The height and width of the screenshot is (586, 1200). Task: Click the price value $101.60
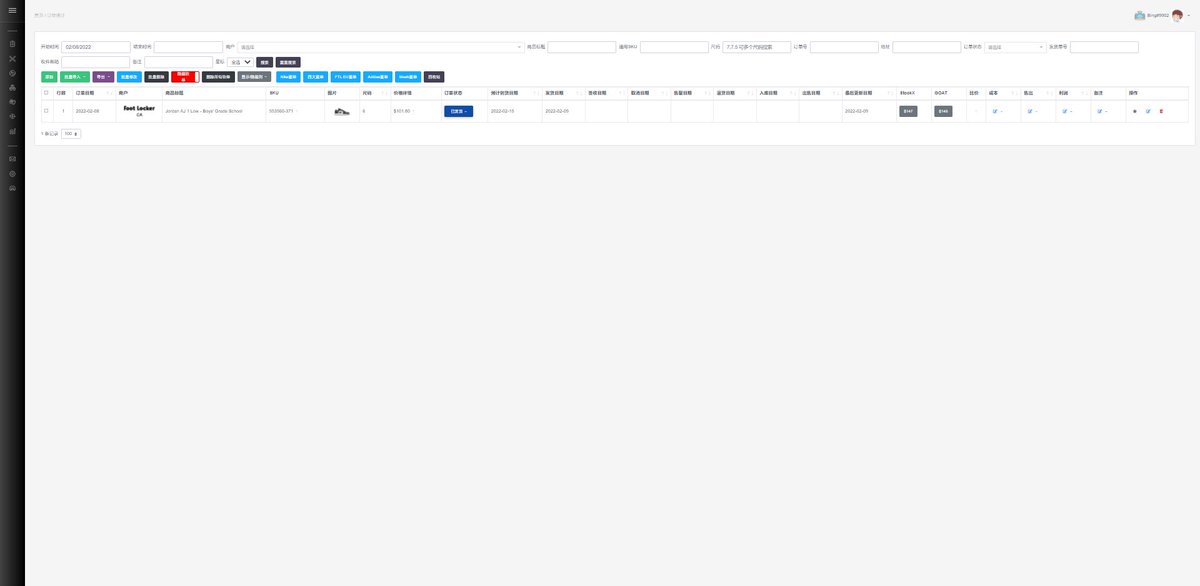[x=402, y=111]
